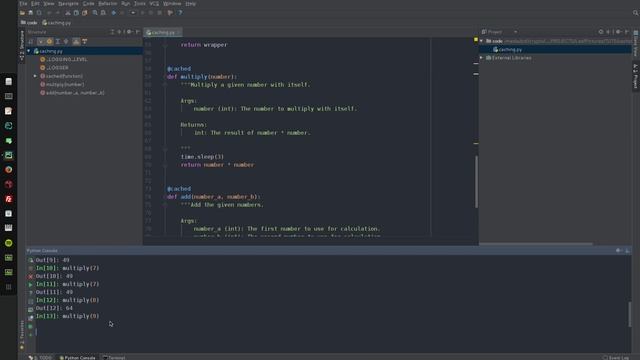Click the Replace toolbar icon

(103, 13)
